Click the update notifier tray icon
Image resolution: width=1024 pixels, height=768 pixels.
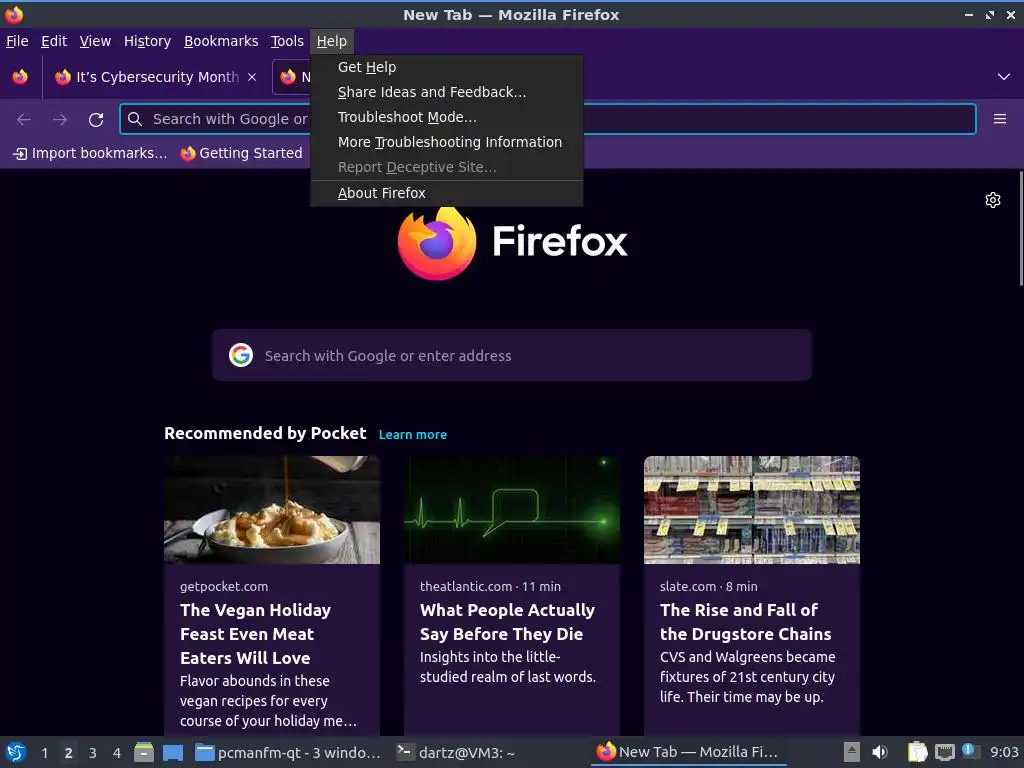click(x=970, y=751)
